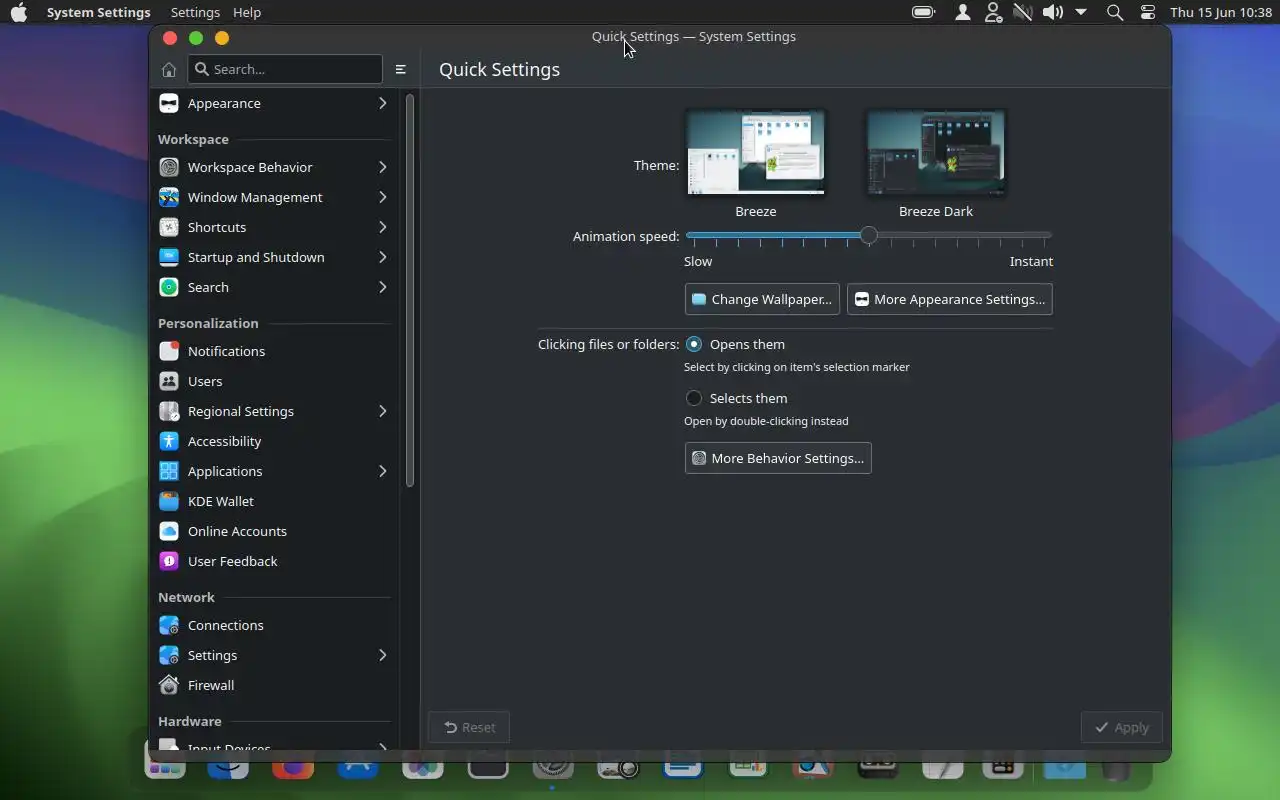
Task: Open the hamburger menu beside the search box
Action: click(x=400, y=69)
